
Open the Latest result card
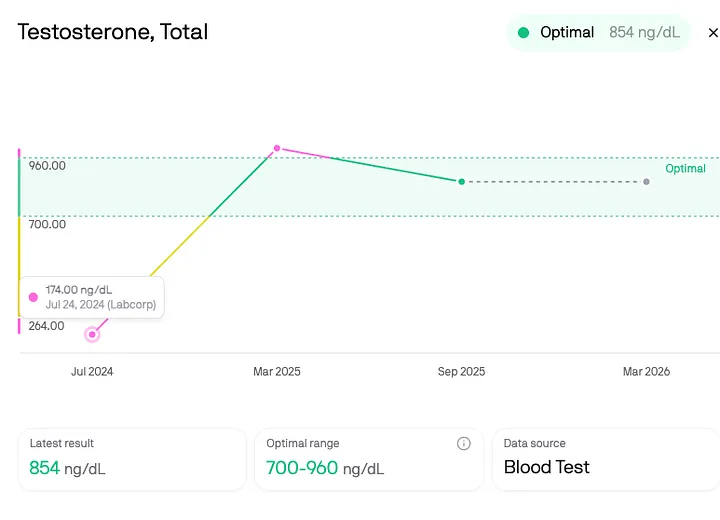pos(132,460)
